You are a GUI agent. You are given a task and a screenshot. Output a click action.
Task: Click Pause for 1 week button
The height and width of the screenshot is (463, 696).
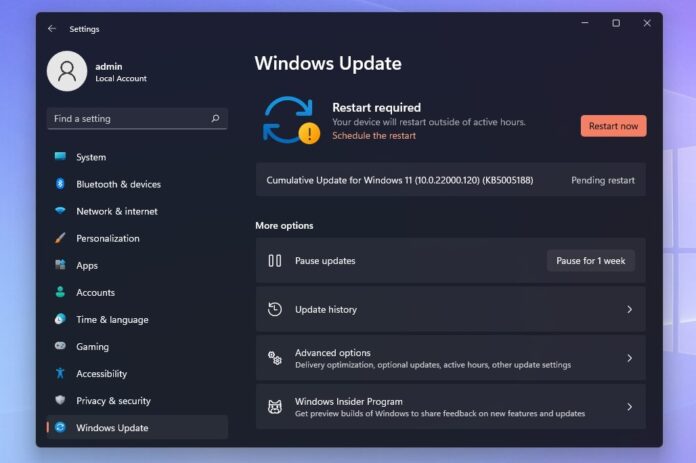591,261
